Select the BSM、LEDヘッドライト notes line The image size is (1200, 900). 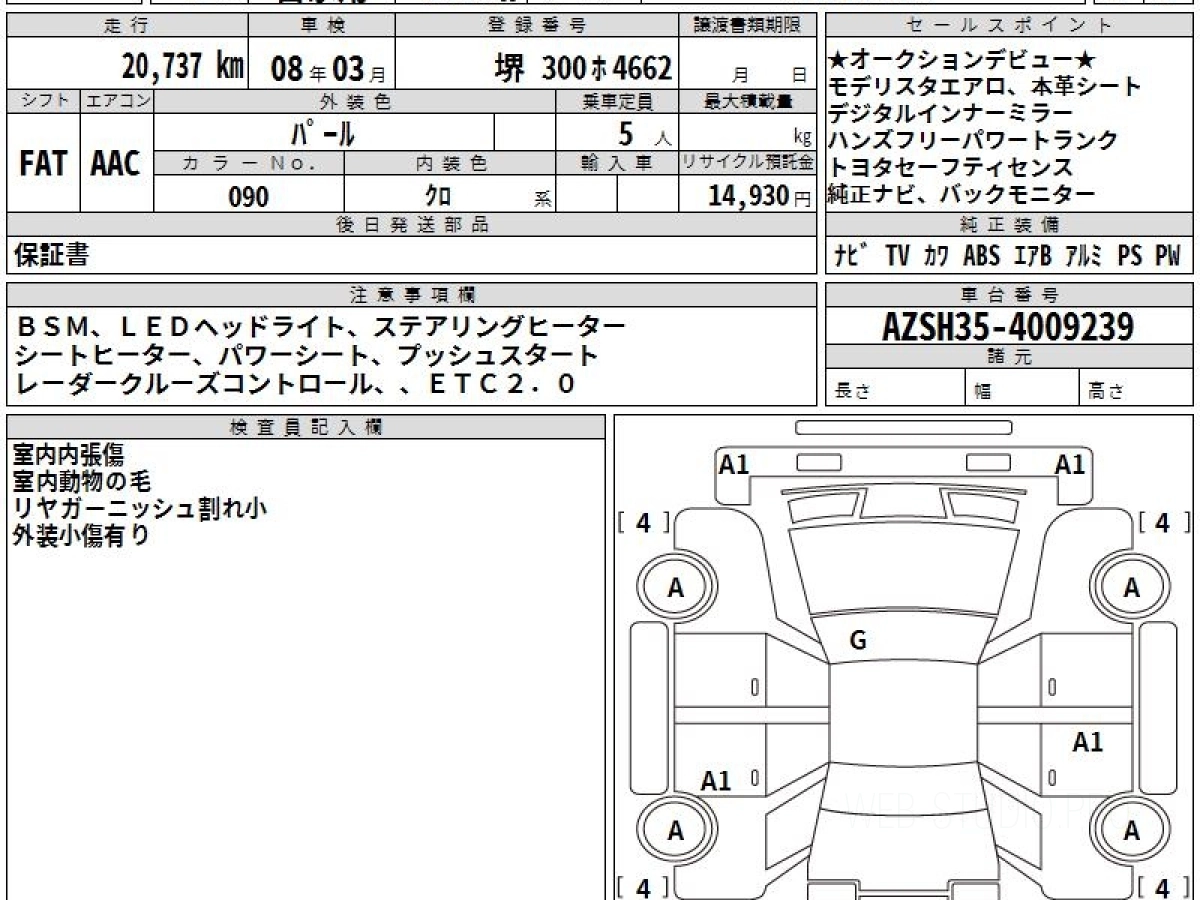click(x=321, y=326)
